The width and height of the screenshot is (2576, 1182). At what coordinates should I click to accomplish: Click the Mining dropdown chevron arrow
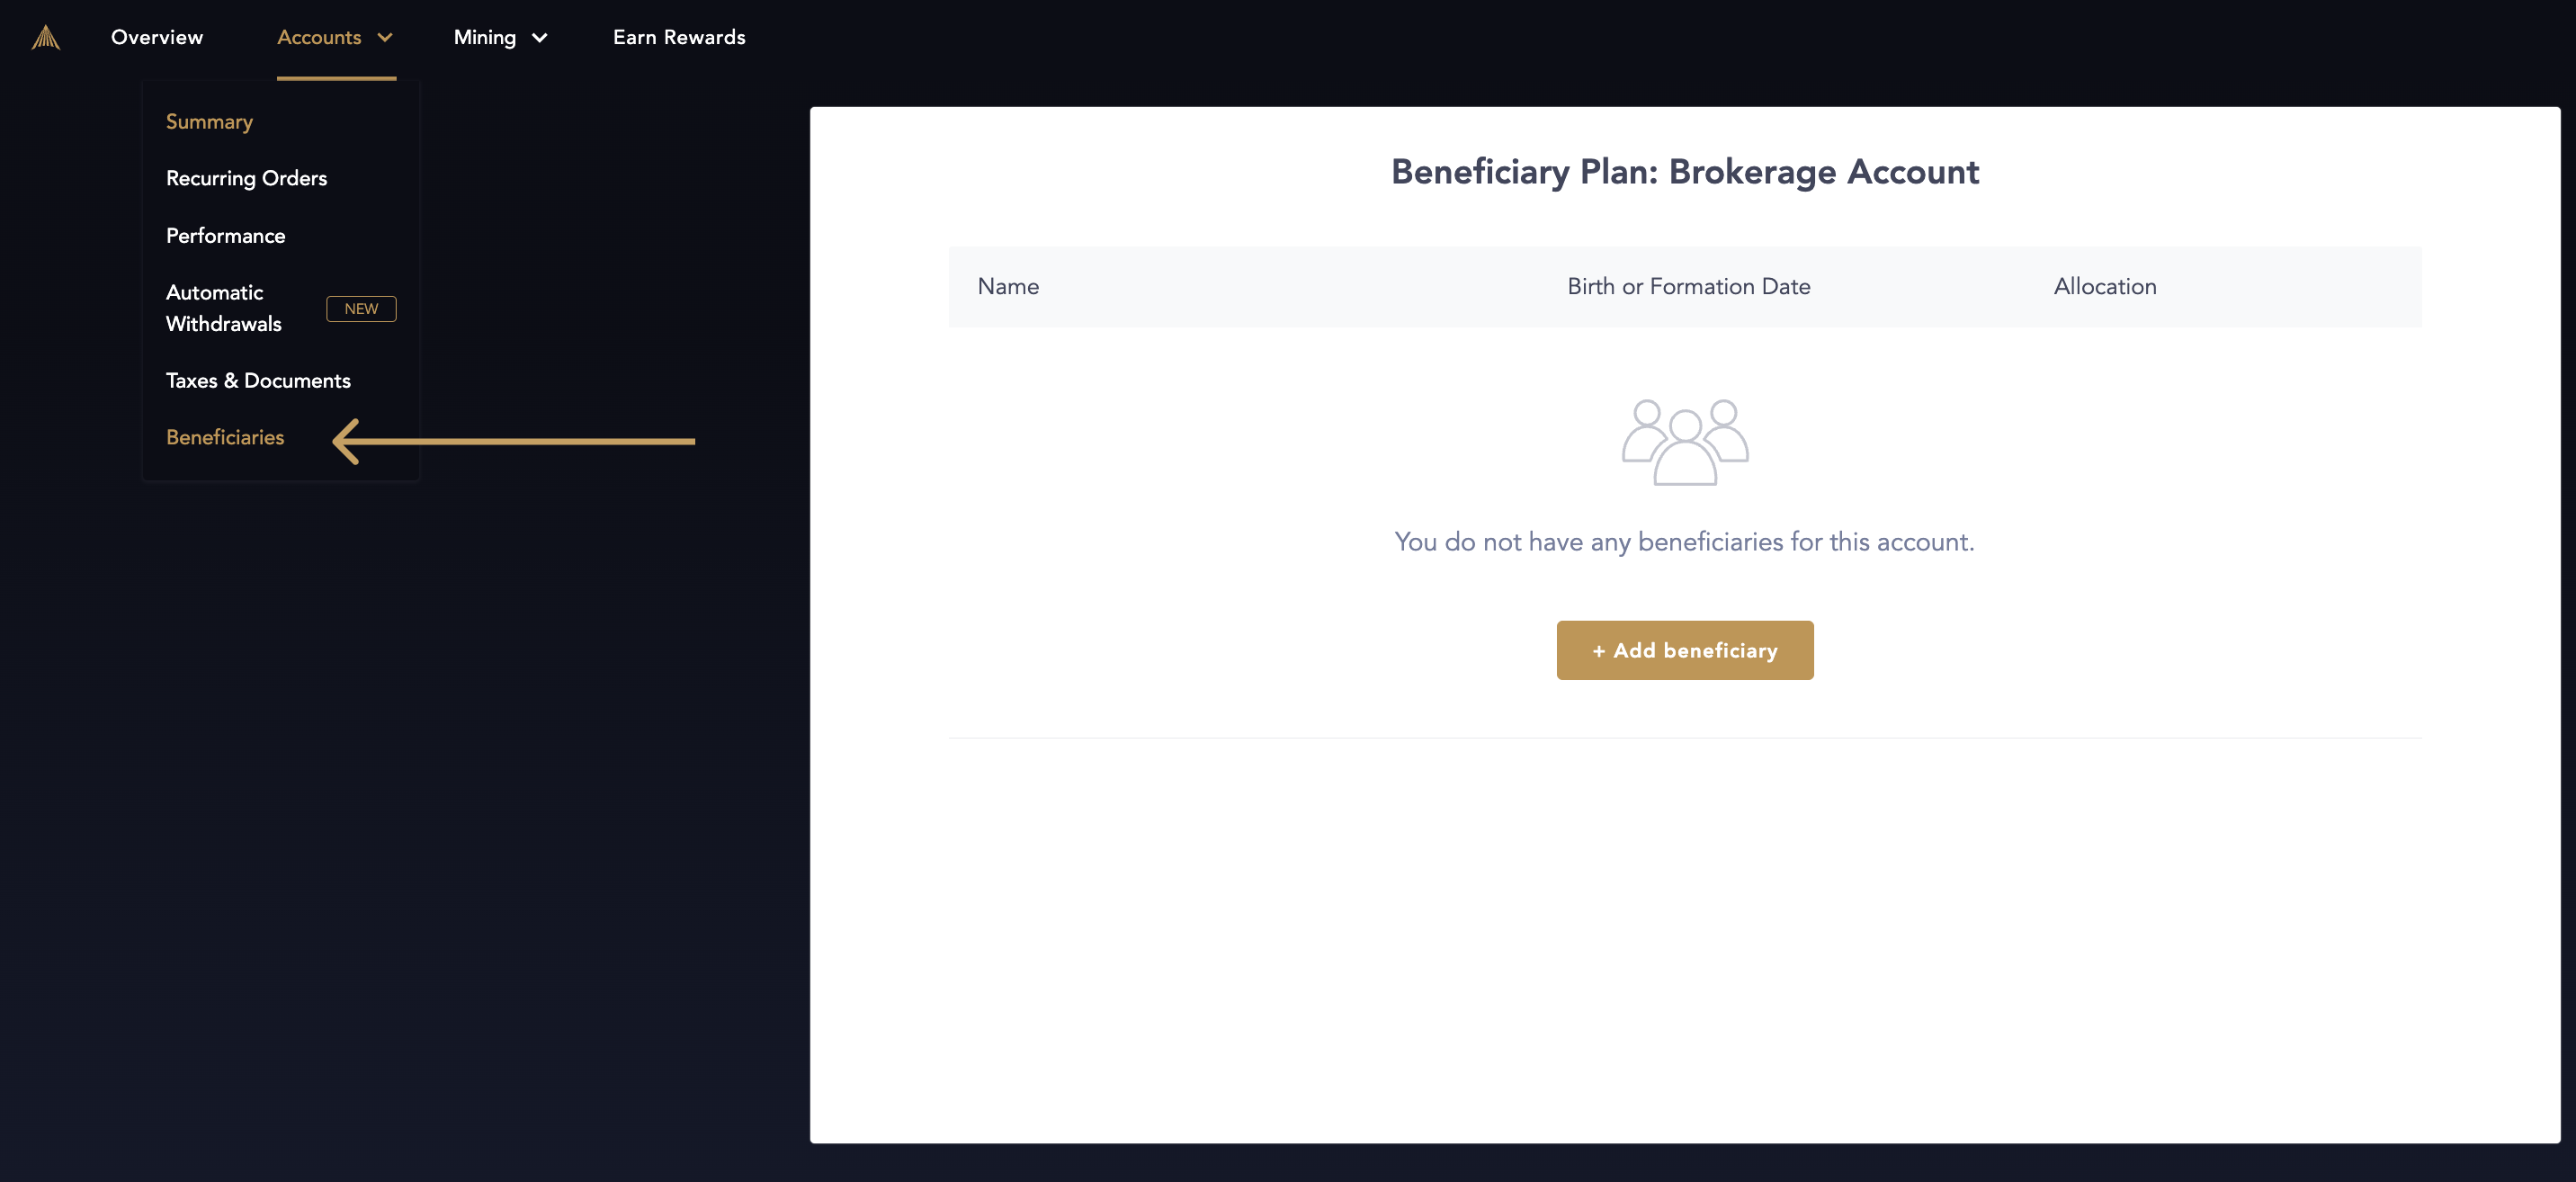pyautogui.click(x=539, y=36)
